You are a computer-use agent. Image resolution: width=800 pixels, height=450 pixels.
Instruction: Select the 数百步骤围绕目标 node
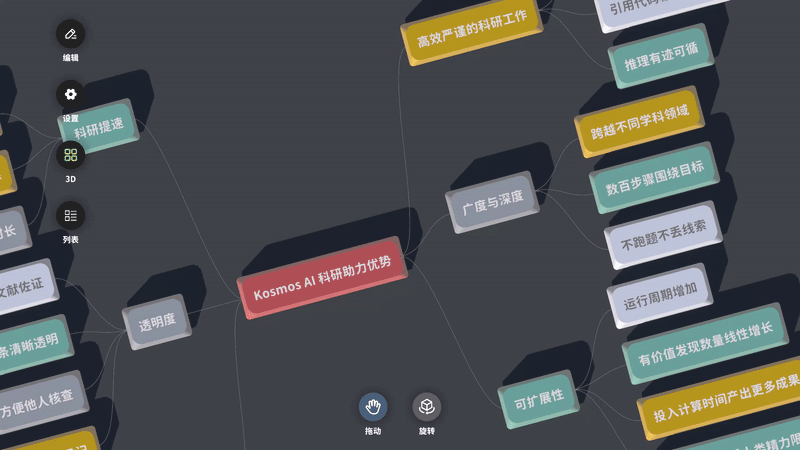[654, 177]
